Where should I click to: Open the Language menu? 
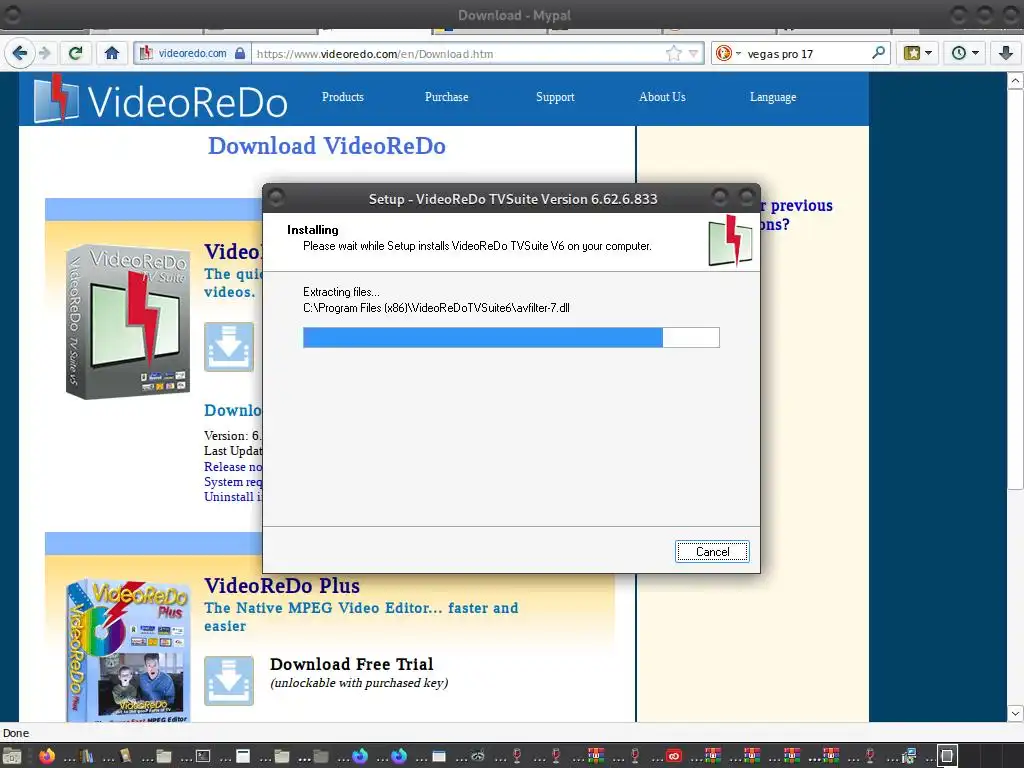(x=773, y=97)
